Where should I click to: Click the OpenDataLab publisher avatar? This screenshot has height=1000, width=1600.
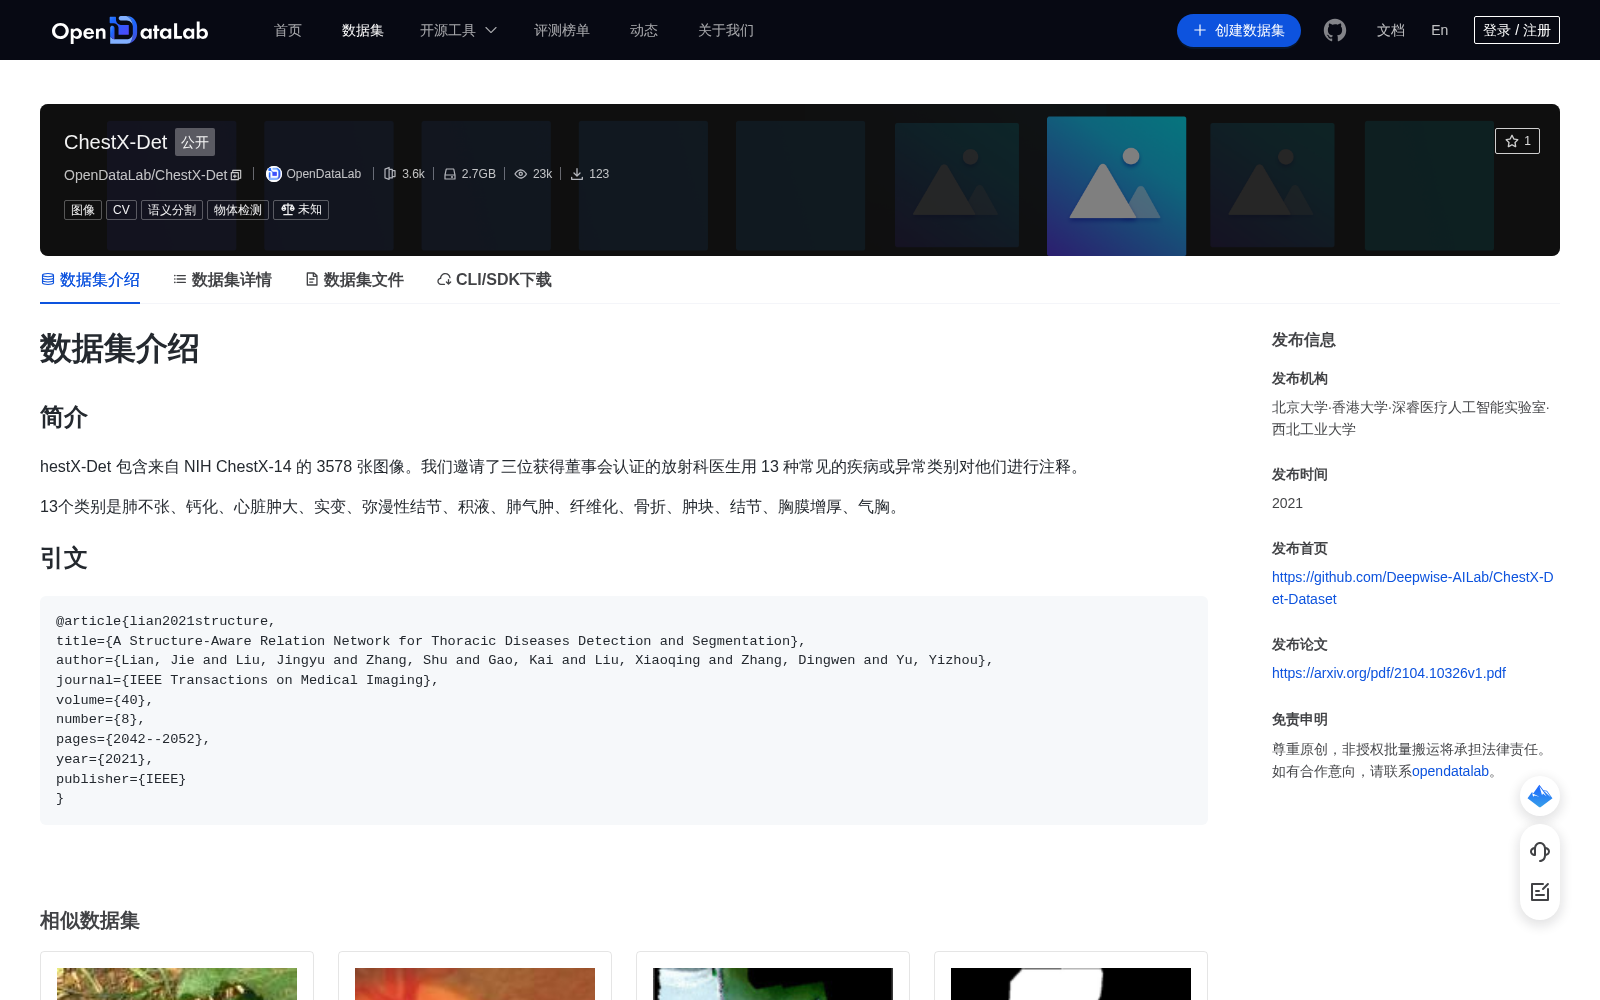273,174
